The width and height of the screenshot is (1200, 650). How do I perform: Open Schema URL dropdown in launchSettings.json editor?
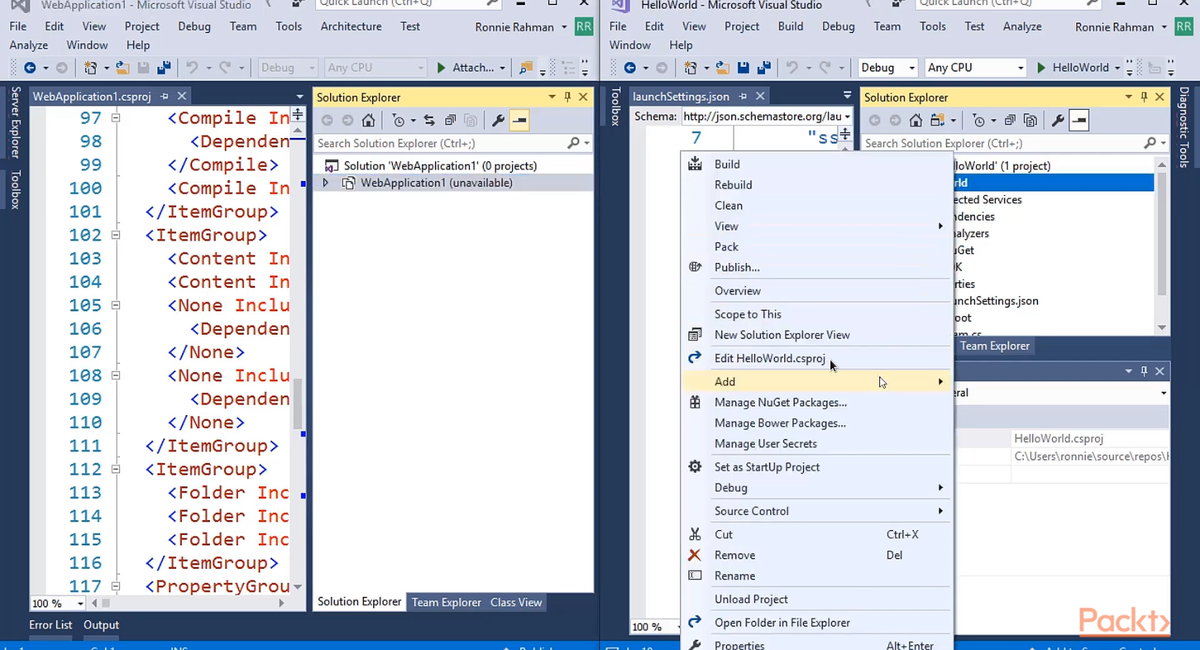pos(847,116)
